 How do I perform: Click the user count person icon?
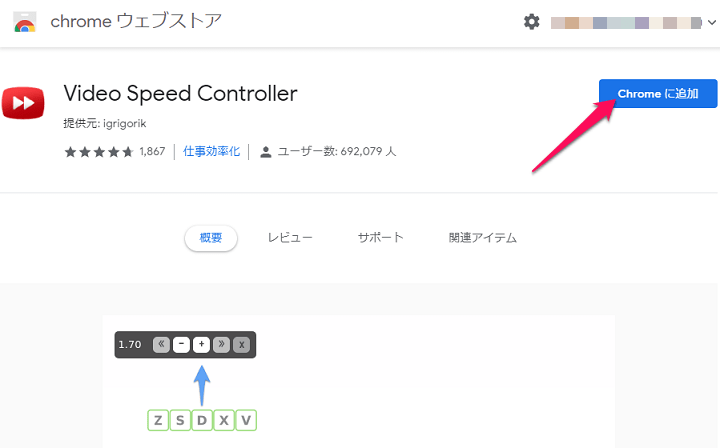click(265, 152)
